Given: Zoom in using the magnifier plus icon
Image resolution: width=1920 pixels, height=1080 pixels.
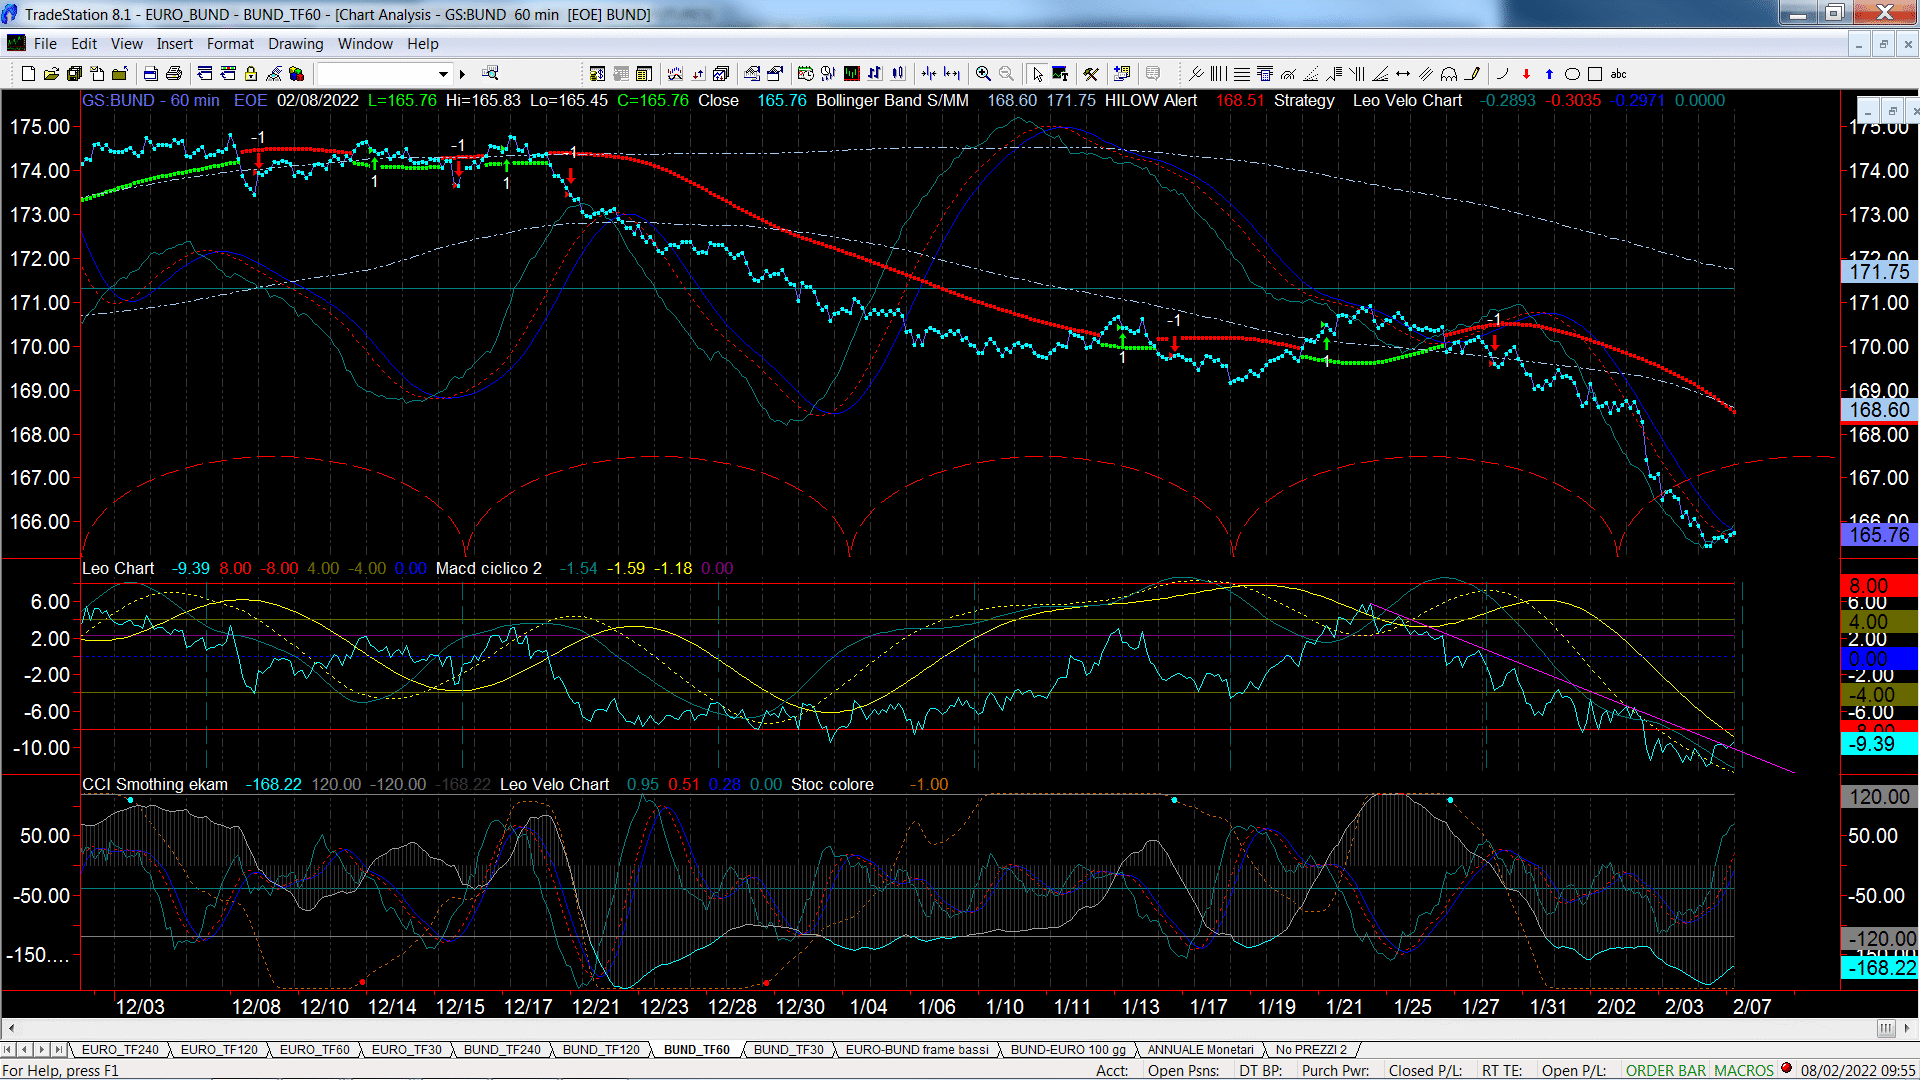Looking at the screenshot, I should click(x=983, y=74).
